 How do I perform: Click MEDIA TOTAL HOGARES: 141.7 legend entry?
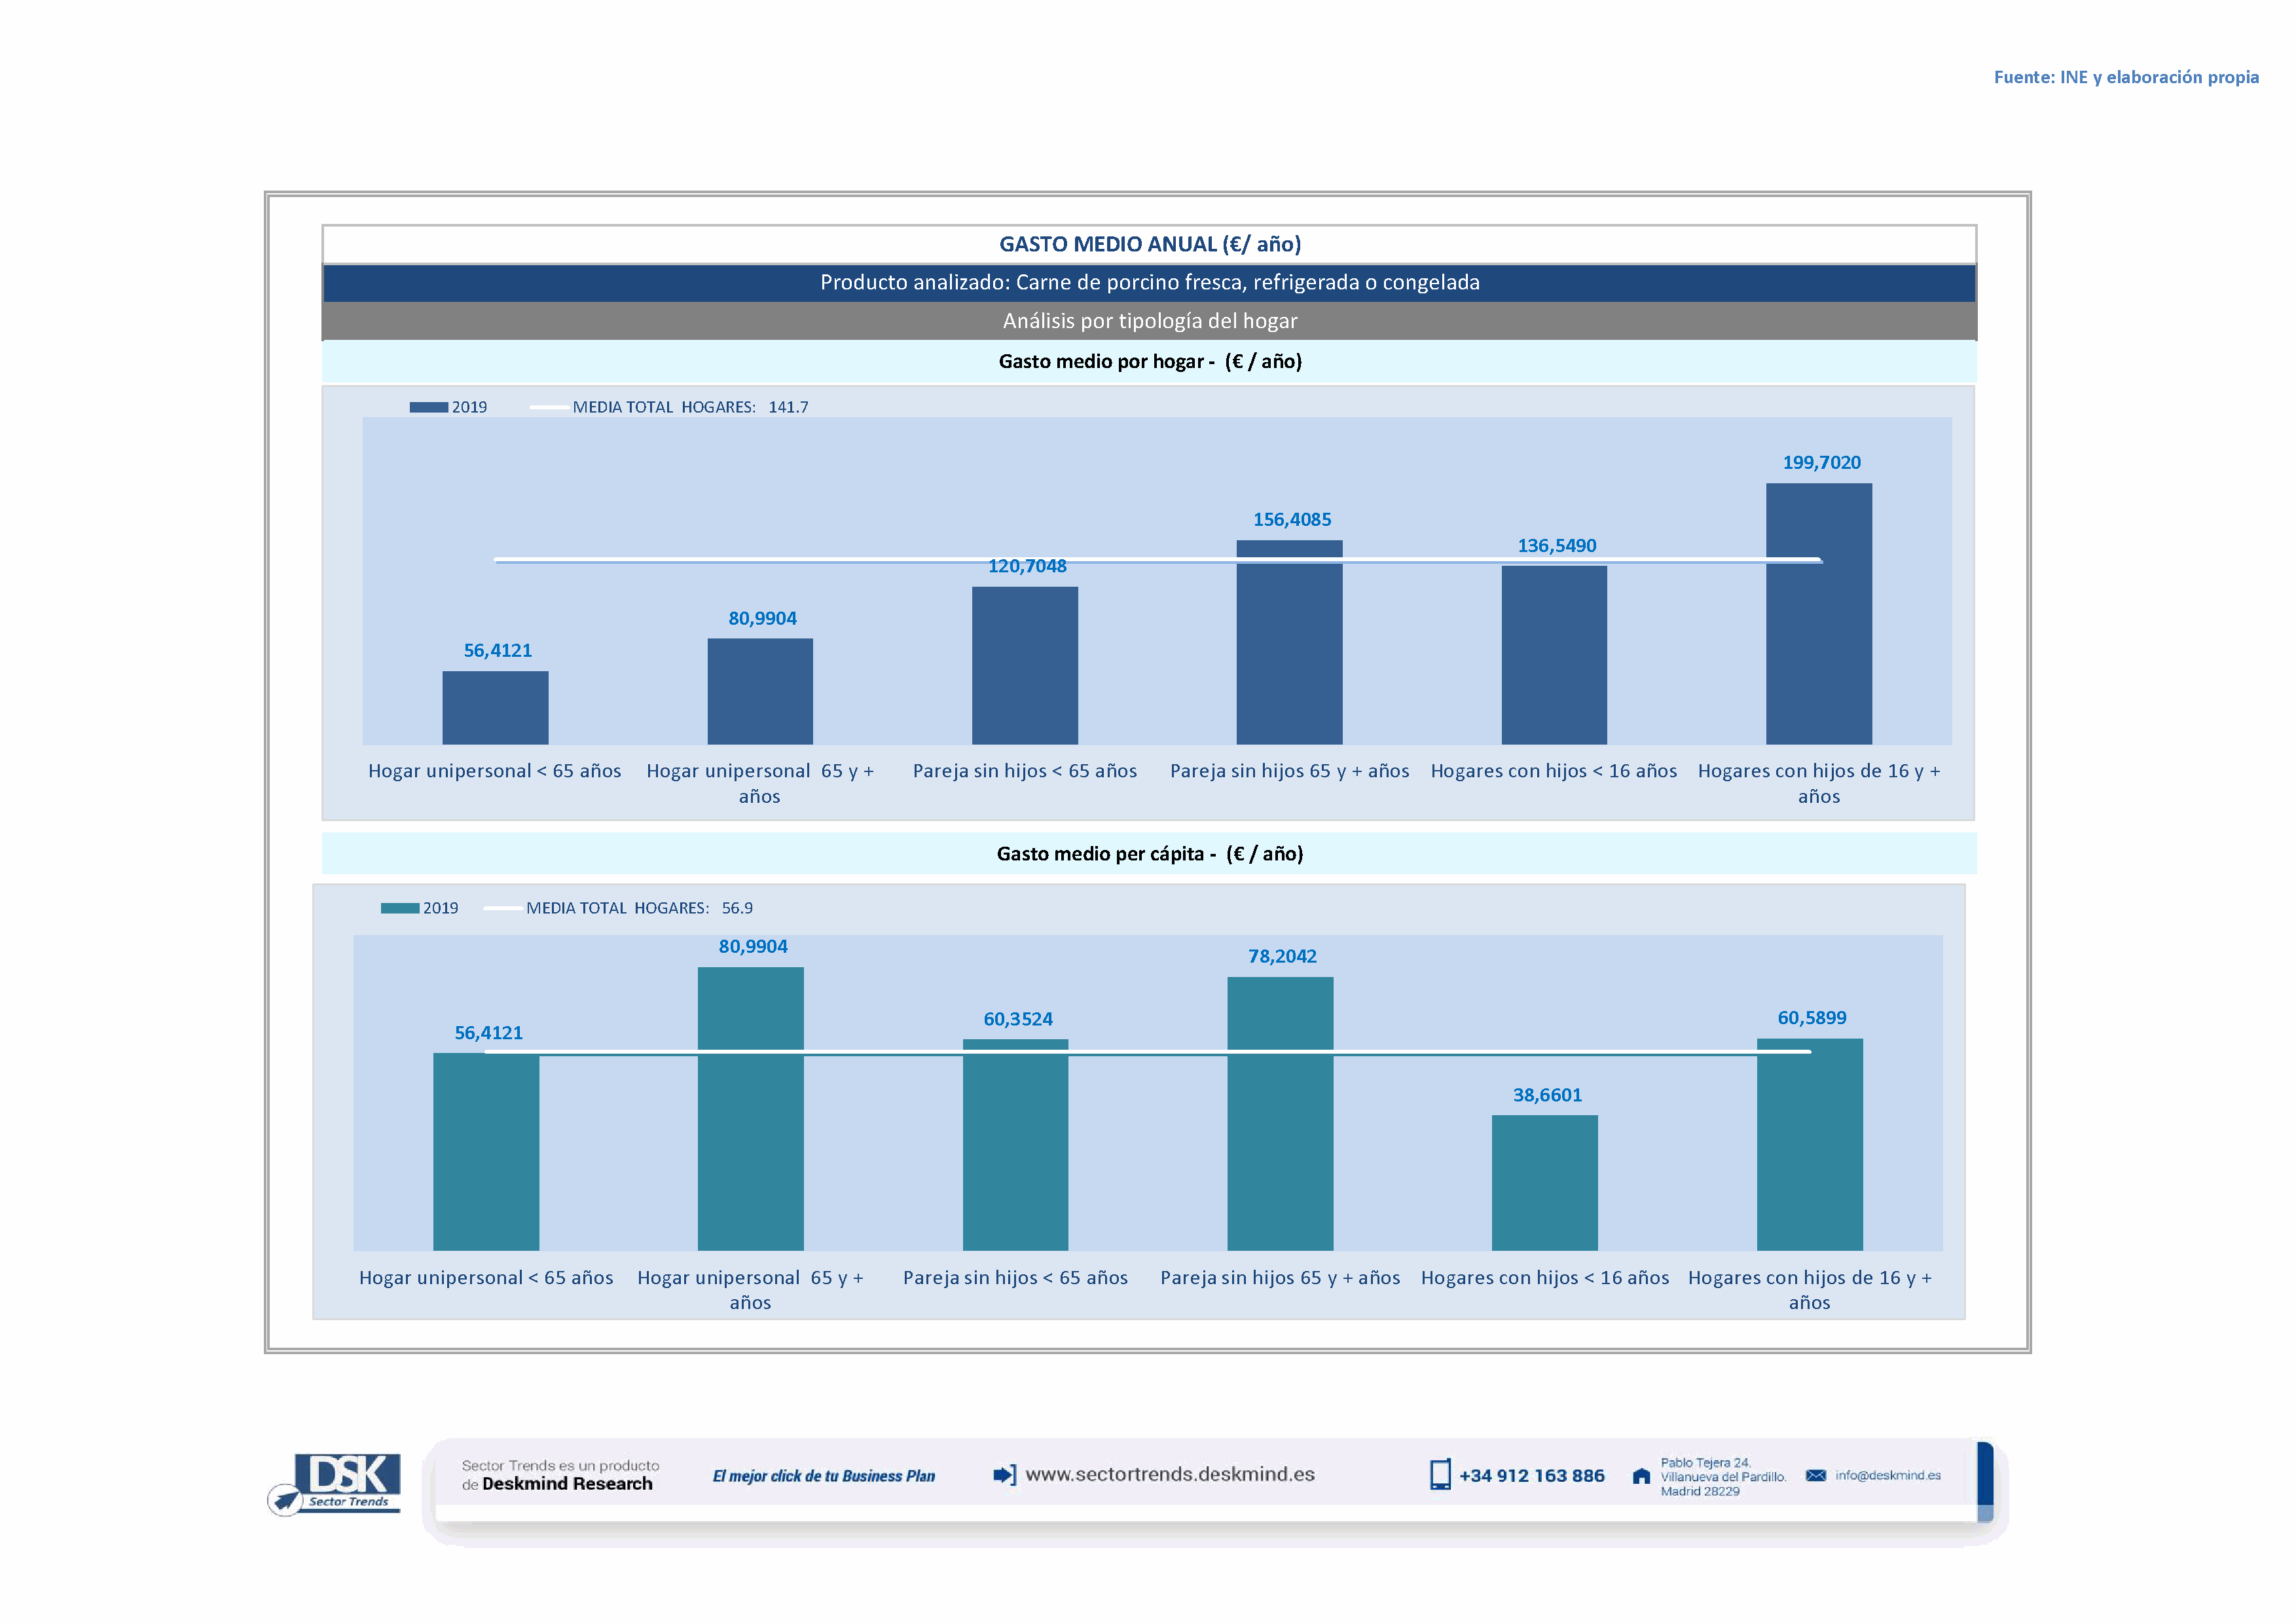click(x=689, y=407)
